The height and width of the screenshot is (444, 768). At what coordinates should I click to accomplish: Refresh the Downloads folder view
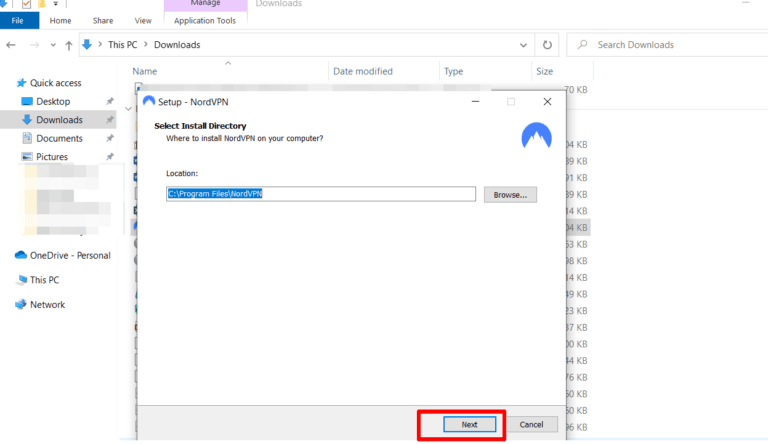547,45
